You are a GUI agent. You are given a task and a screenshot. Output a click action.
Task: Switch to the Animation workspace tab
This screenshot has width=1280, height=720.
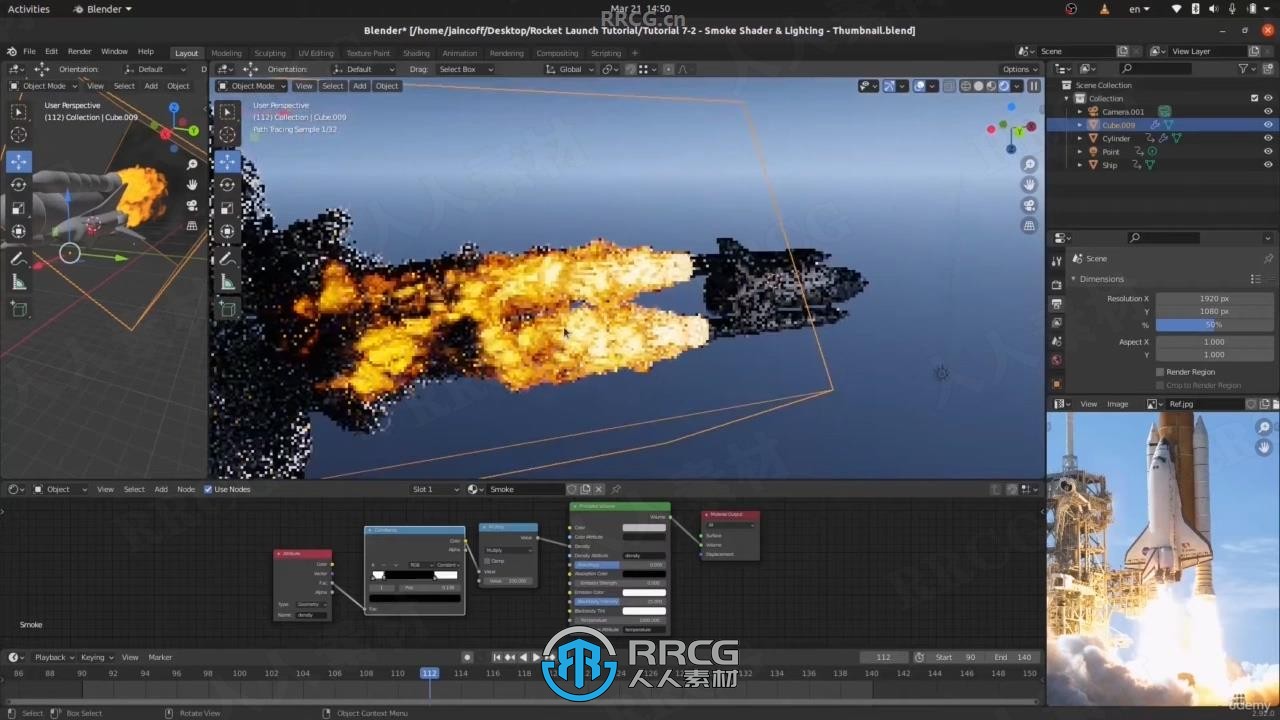[459, 53]
